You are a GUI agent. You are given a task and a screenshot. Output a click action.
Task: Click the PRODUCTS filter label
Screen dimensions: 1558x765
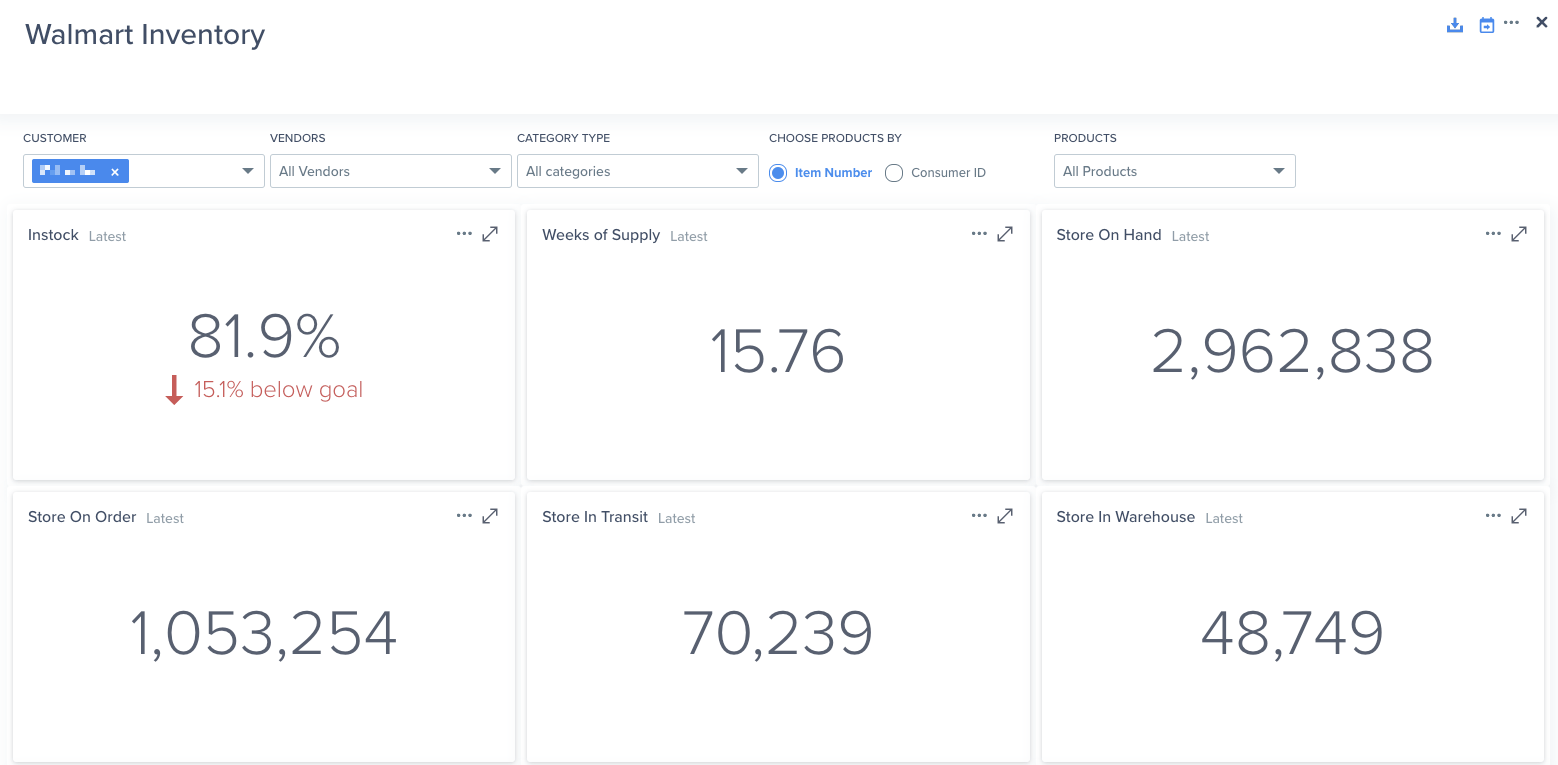[x=1085, y=138]
